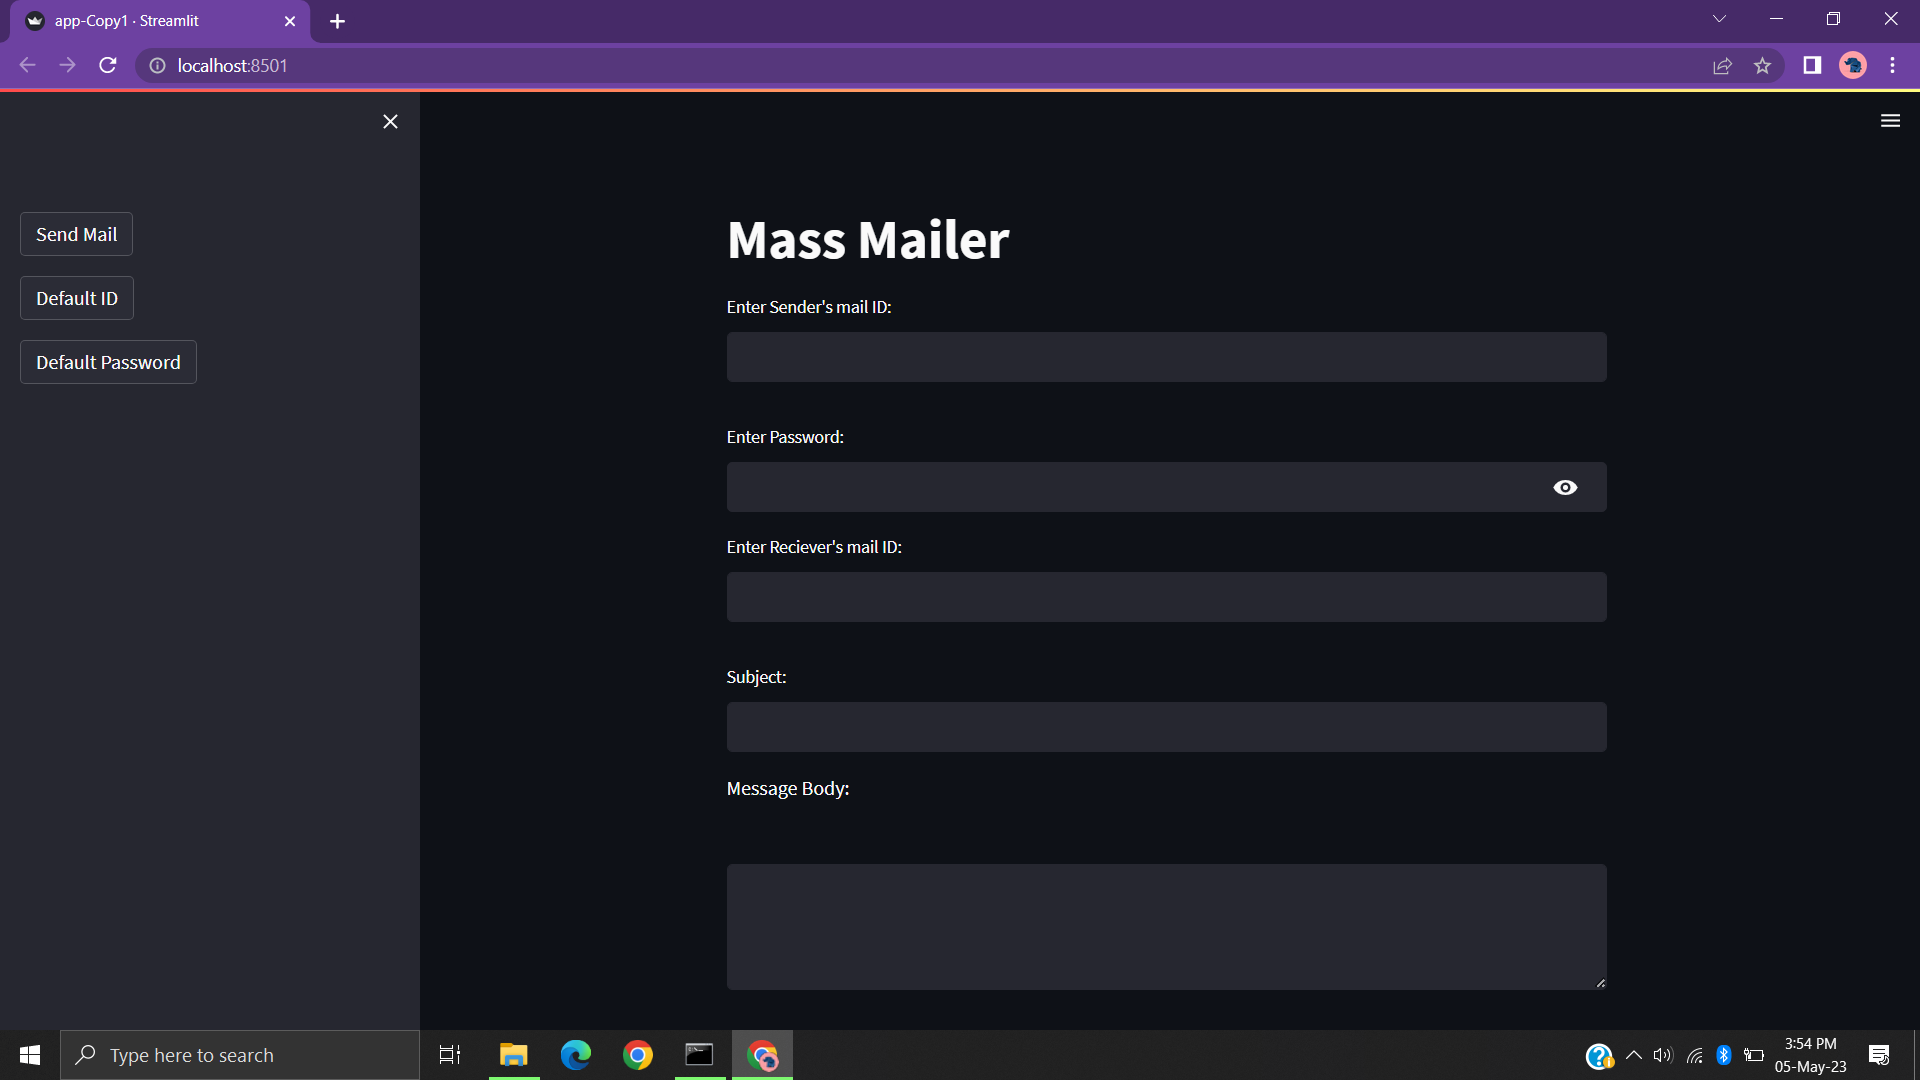Show password using the eye icon
The image size is (1920, 1080).
point(1565,487)
